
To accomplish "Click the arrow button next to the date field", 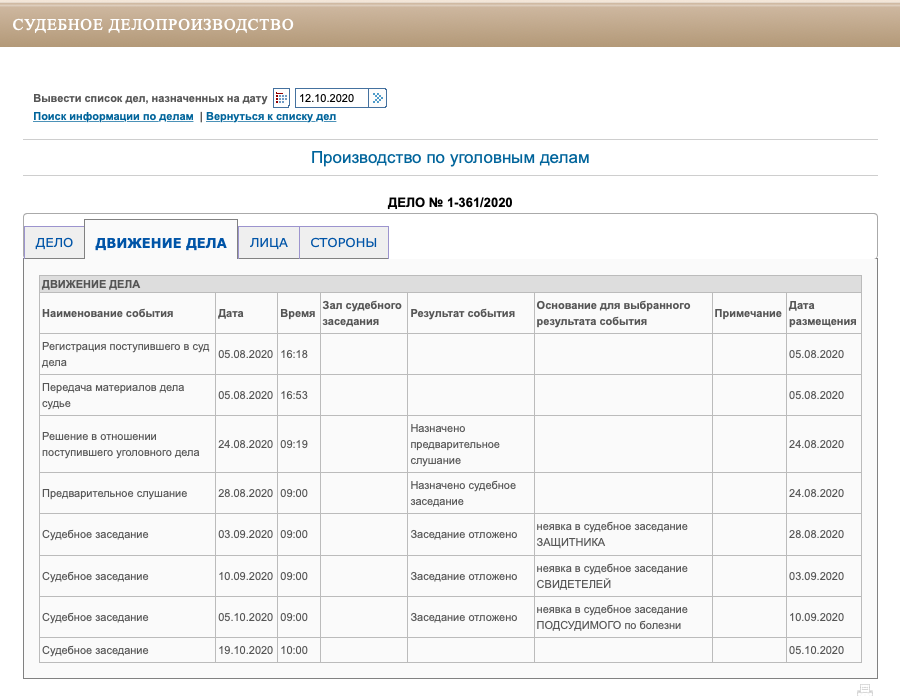I will (377, 98).
